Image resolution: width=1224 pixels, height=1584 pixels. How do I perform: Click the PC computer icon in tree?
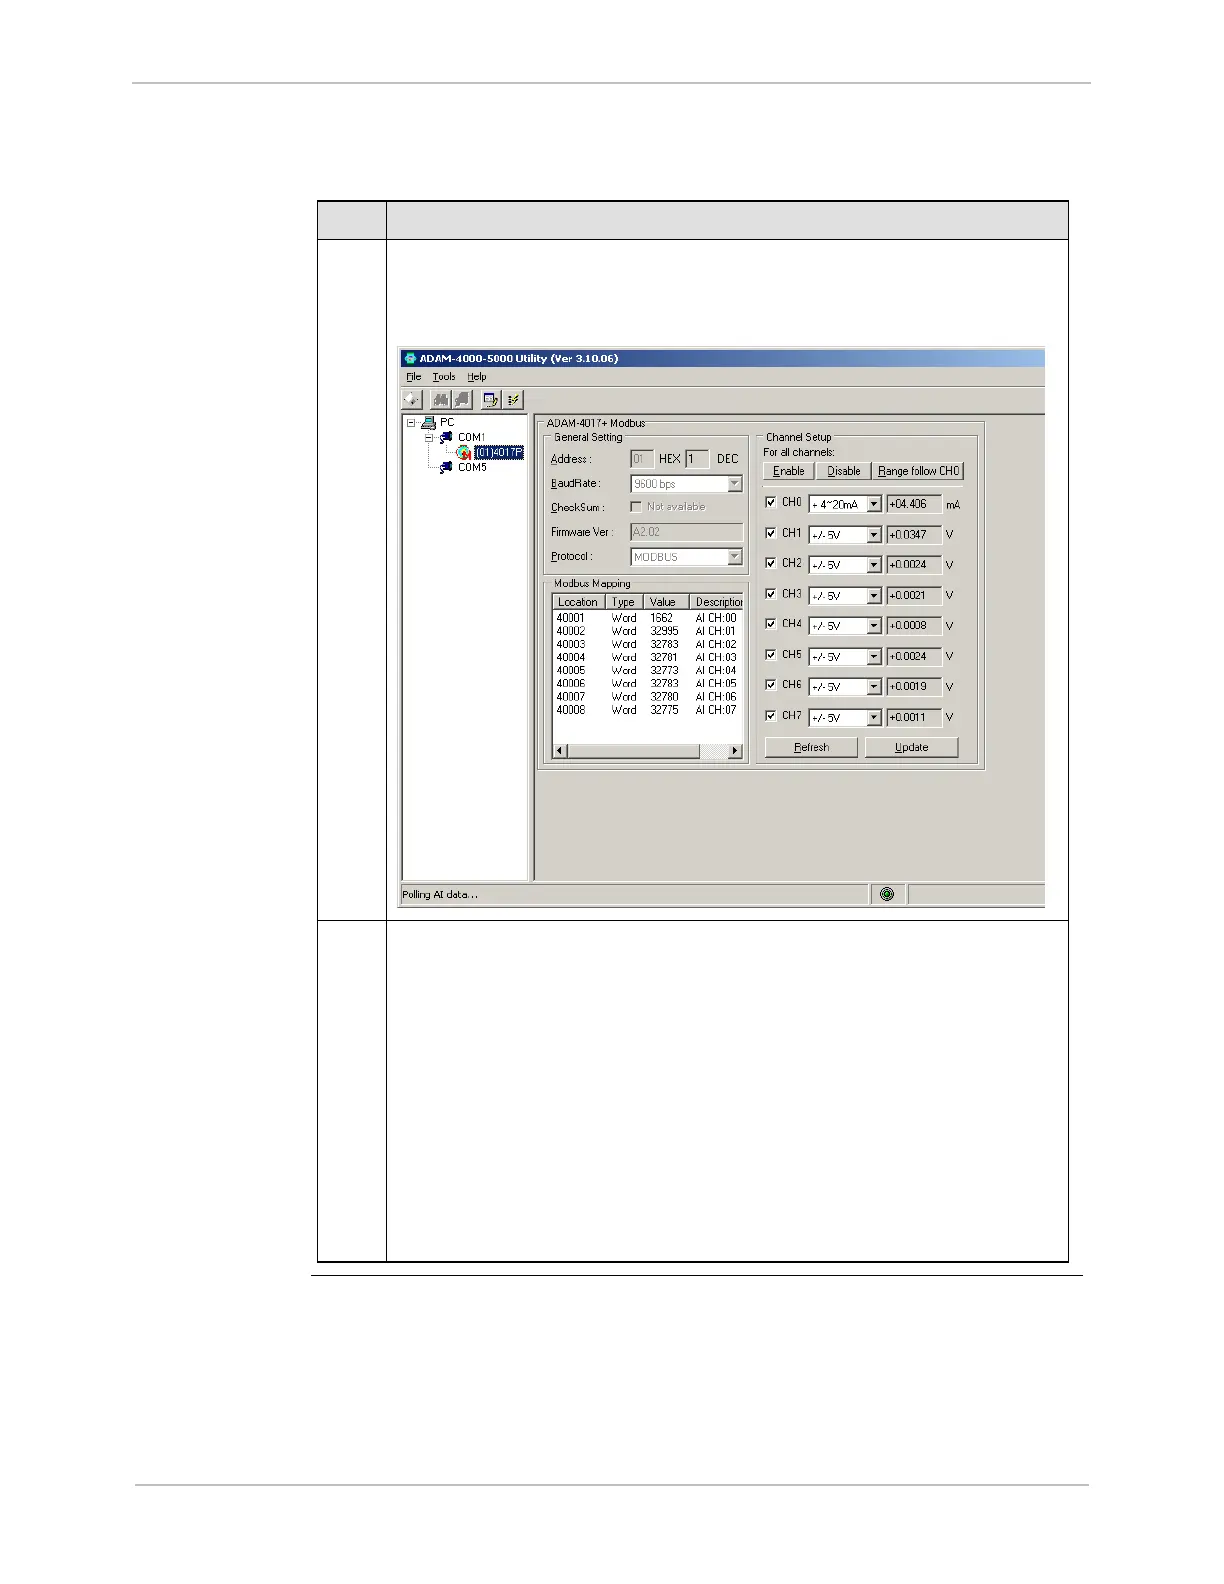tap(429, 423)
